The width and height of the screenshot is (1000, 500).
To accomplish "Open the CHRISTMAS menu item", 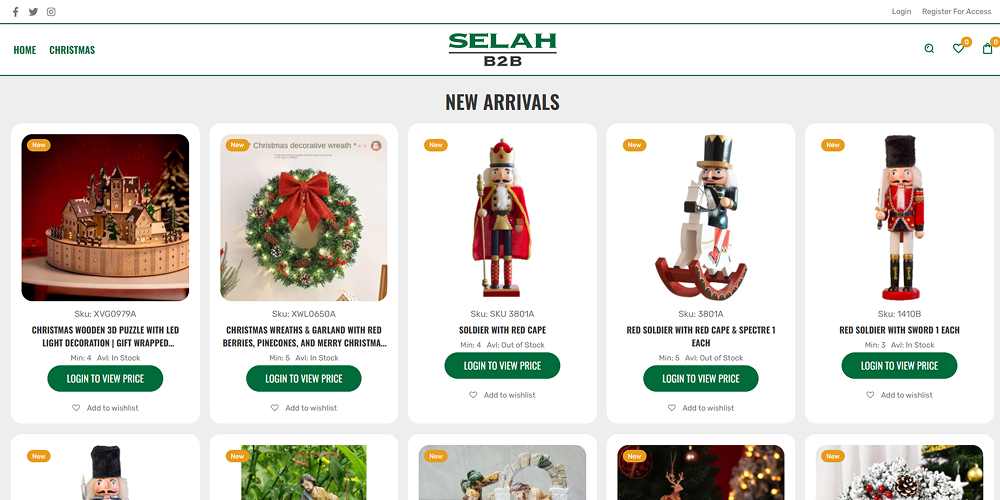I will pyautogui.click(x=72, y=50).
